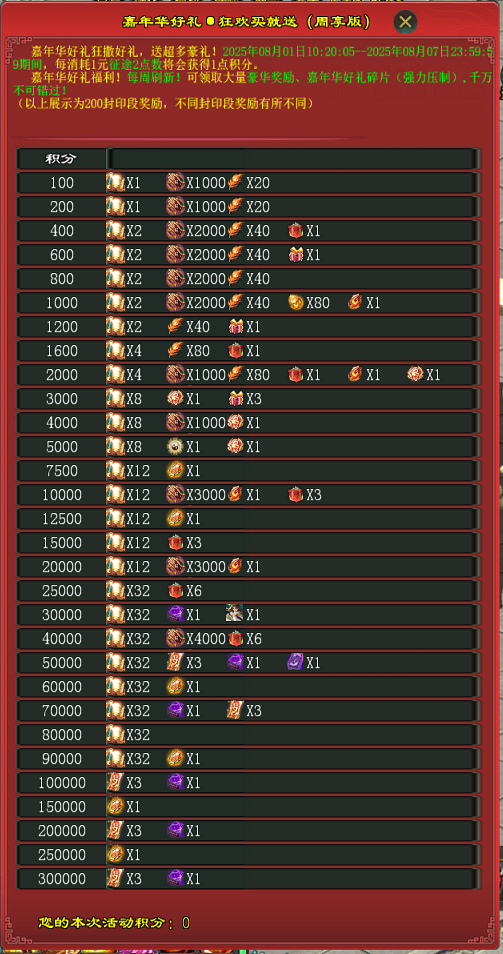
Task: Click the eyeball item in 5000 points row
Action: (175, 446)
